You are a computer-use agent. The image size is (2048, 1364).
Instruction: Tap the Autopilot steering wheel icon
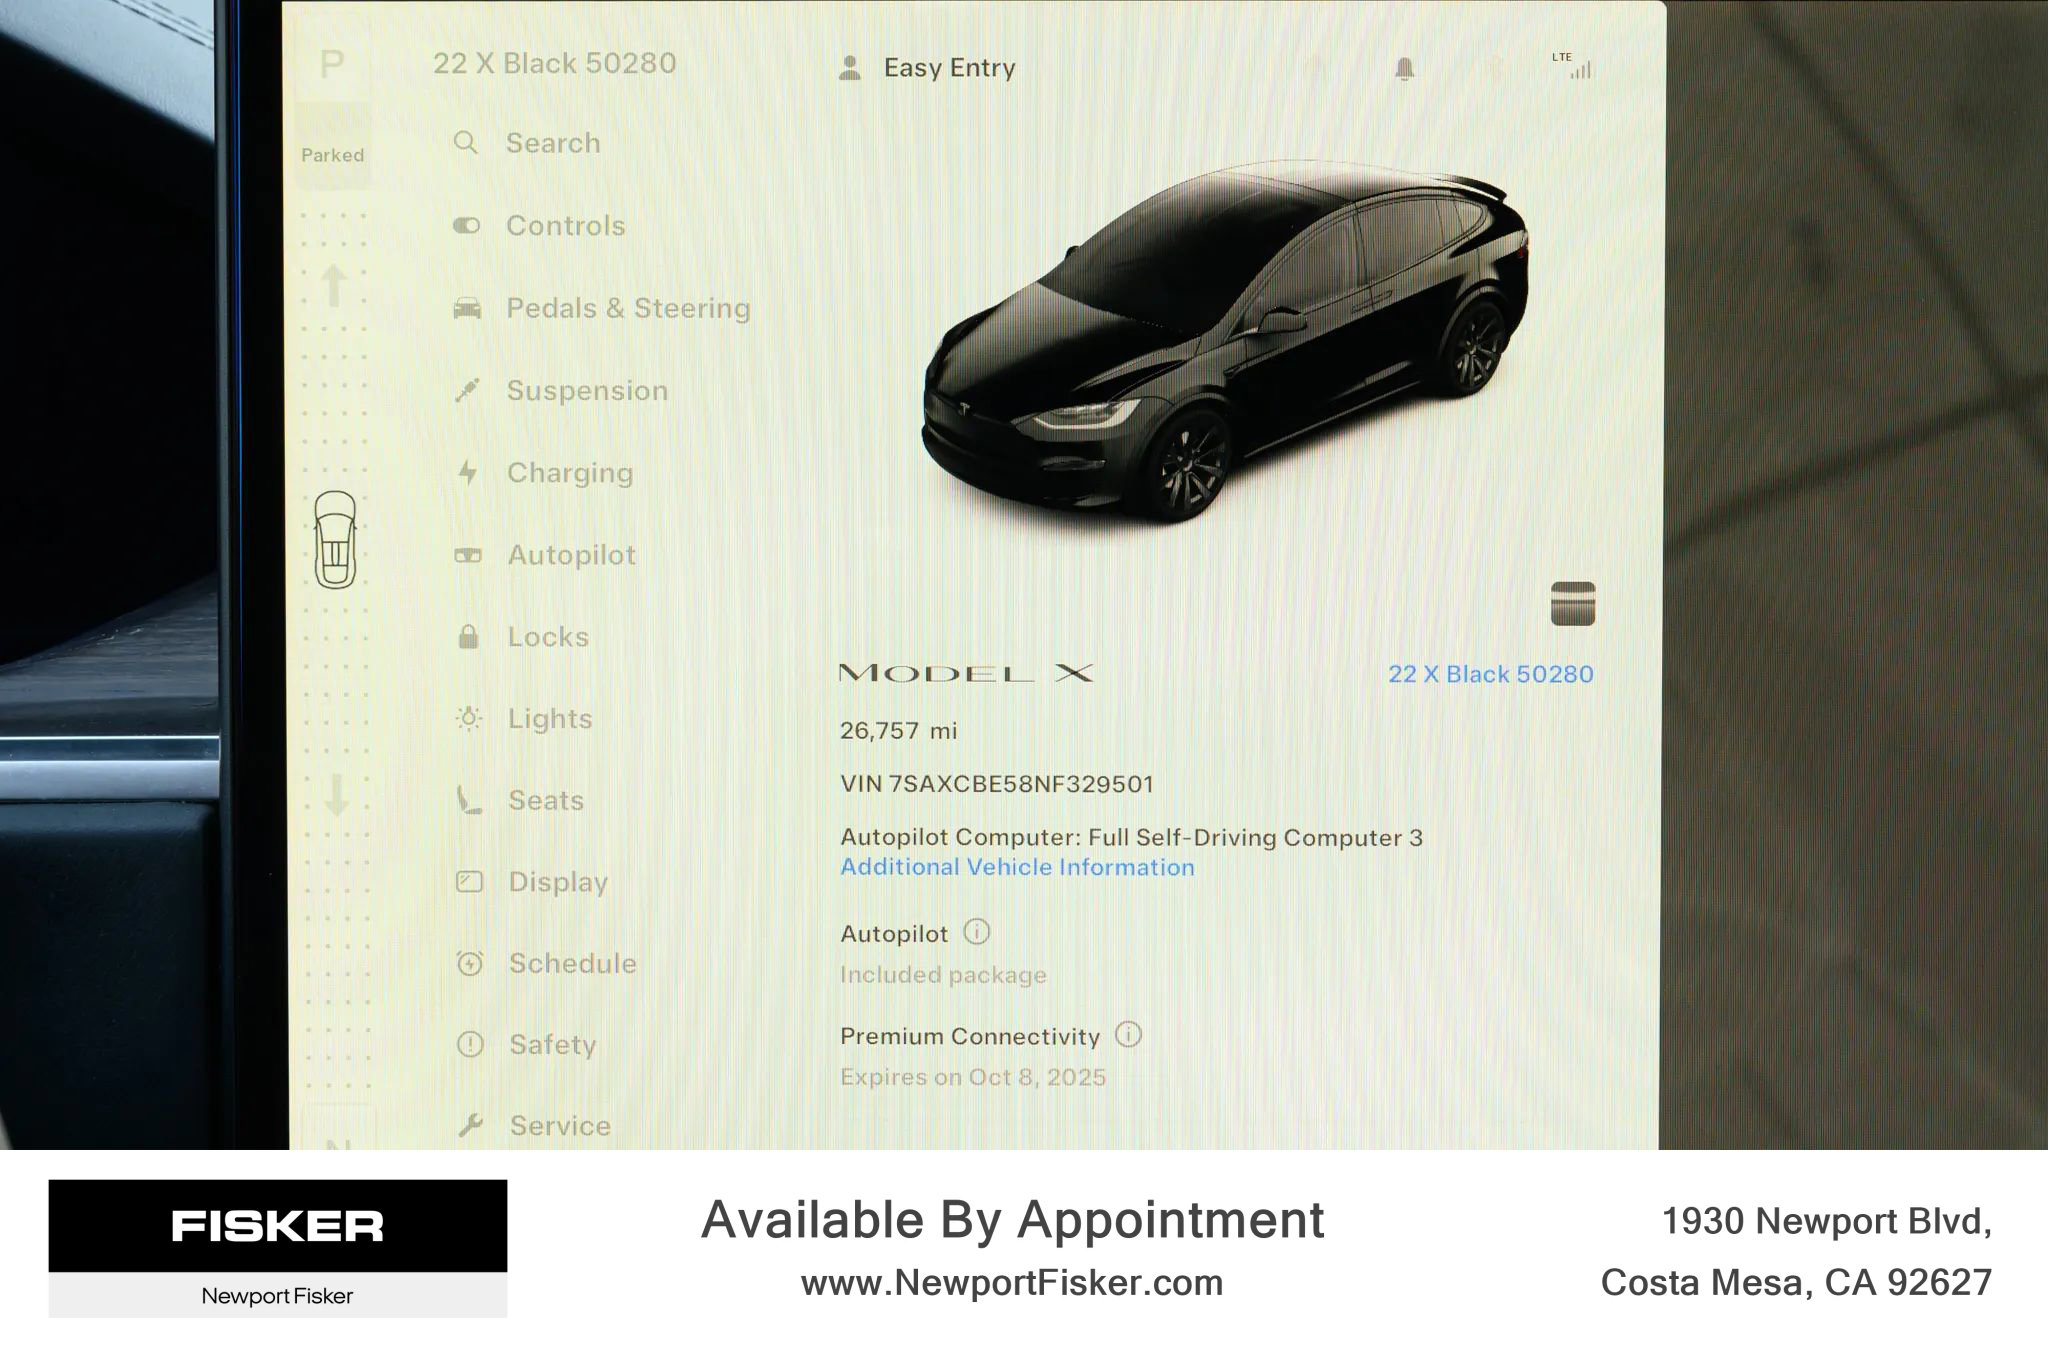(x=468, y=555)
